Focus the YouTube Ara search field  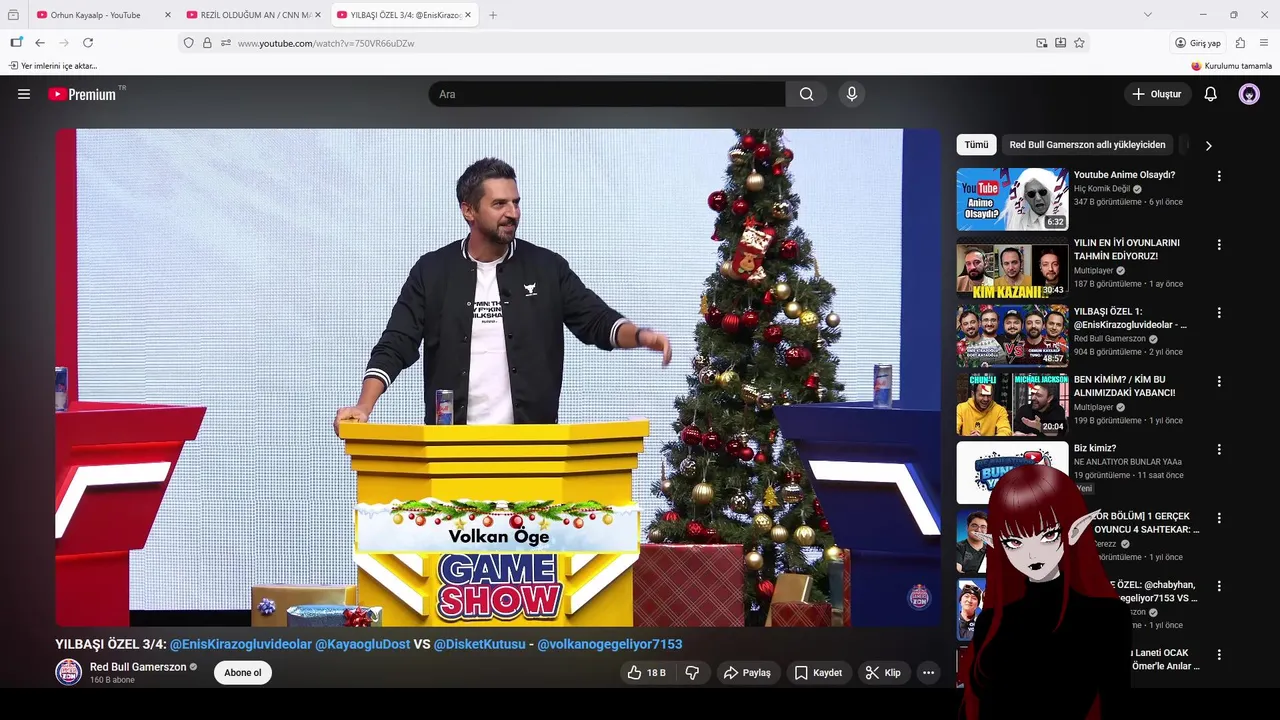608,94
